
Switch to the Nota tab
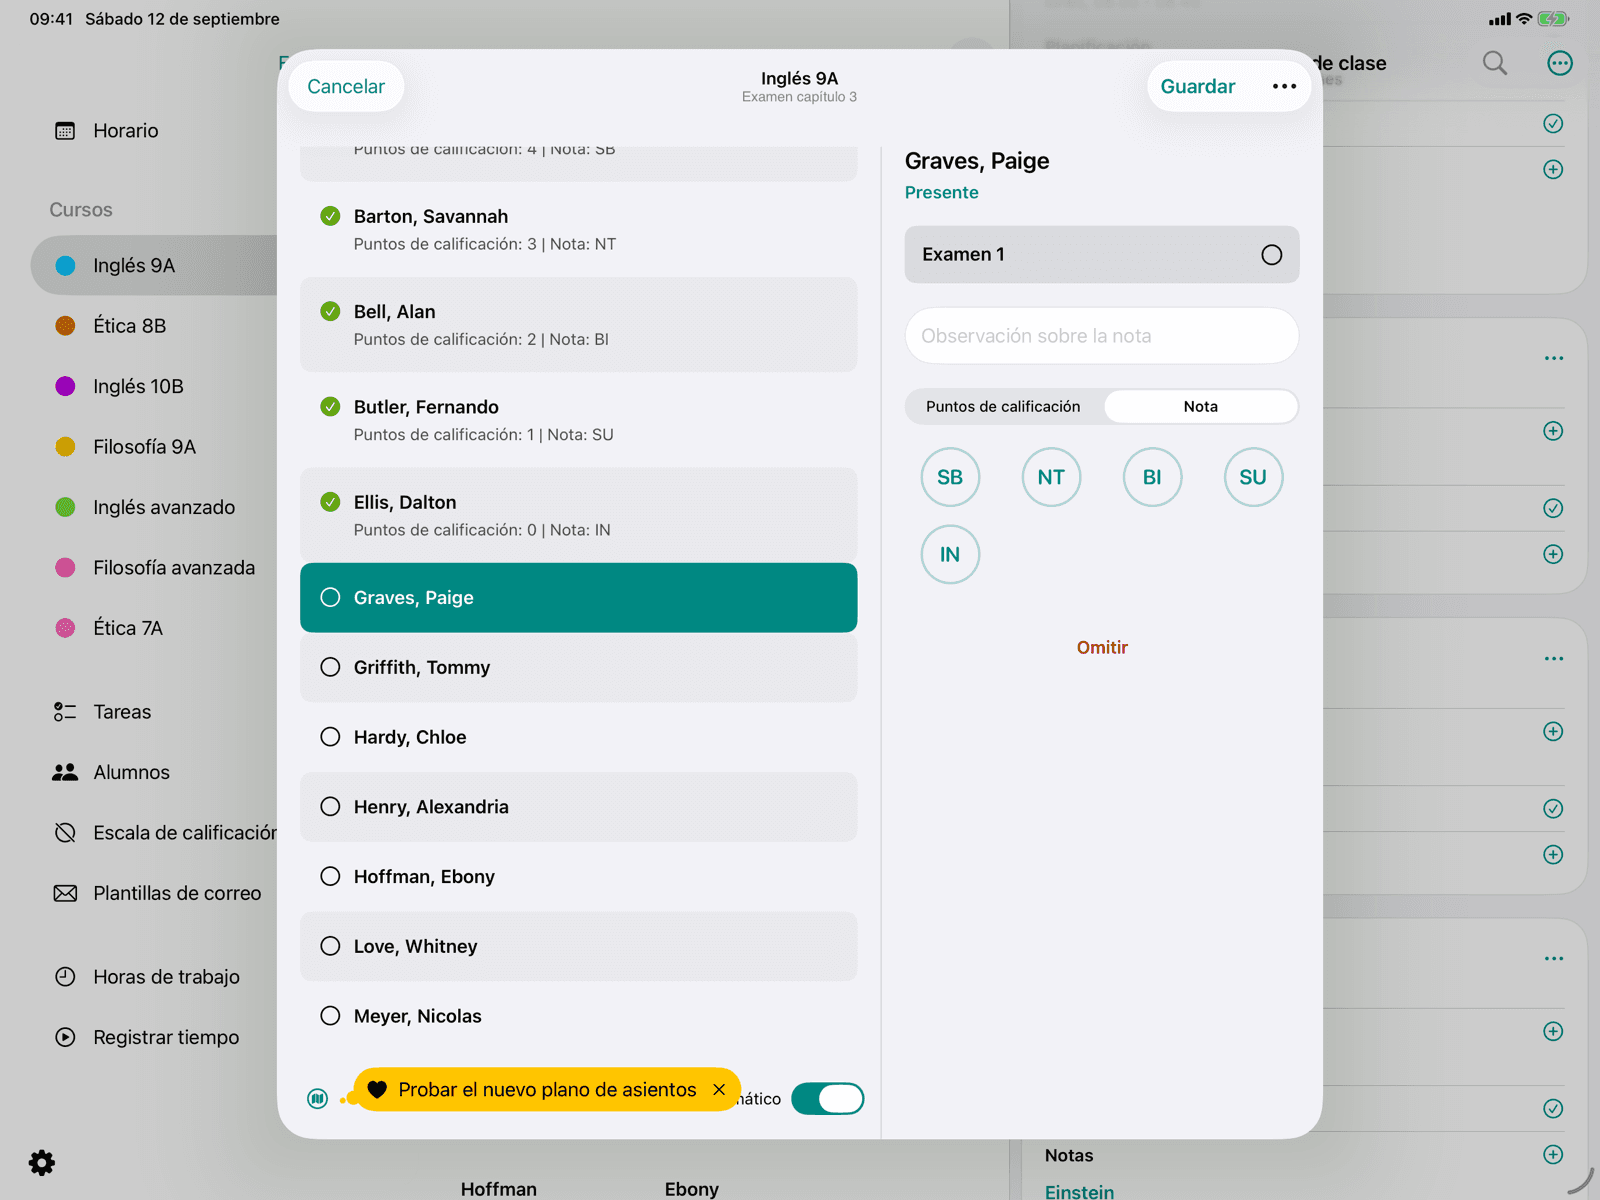click(x=1200, y=407)
